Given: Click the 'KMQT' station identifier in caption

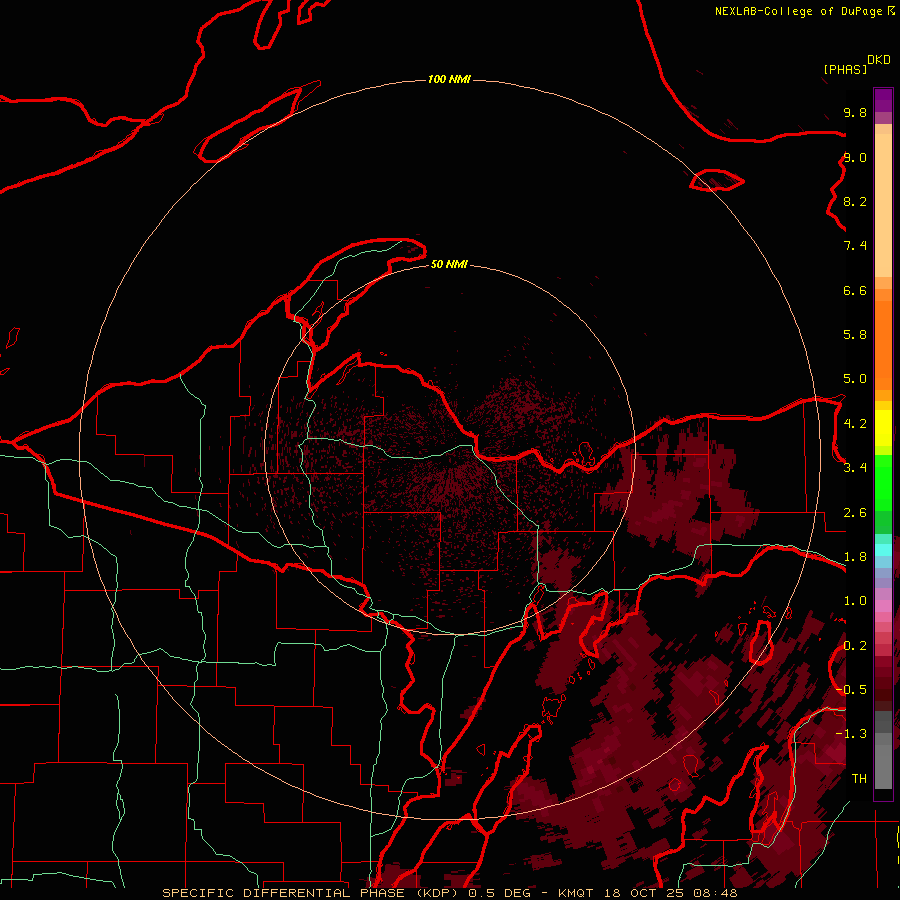Looking at the screenshot, I should click(575, 893).
